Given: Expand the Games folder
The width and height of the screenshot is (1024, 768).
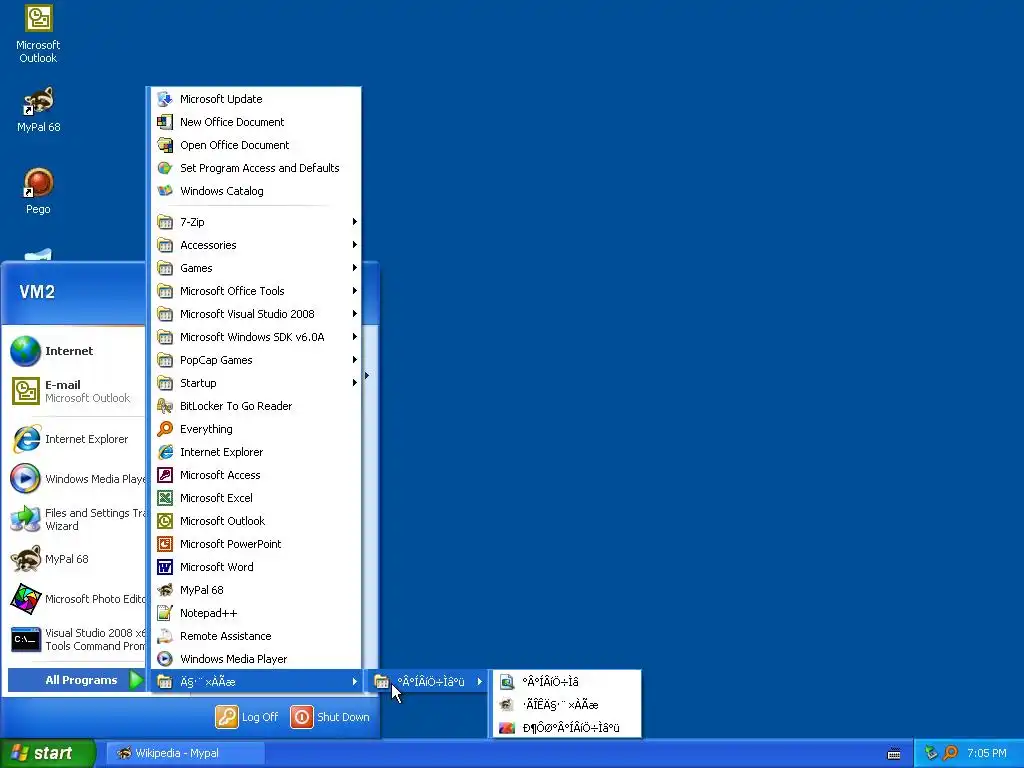Looking at the screenshot, I should (x=256, y=268).
